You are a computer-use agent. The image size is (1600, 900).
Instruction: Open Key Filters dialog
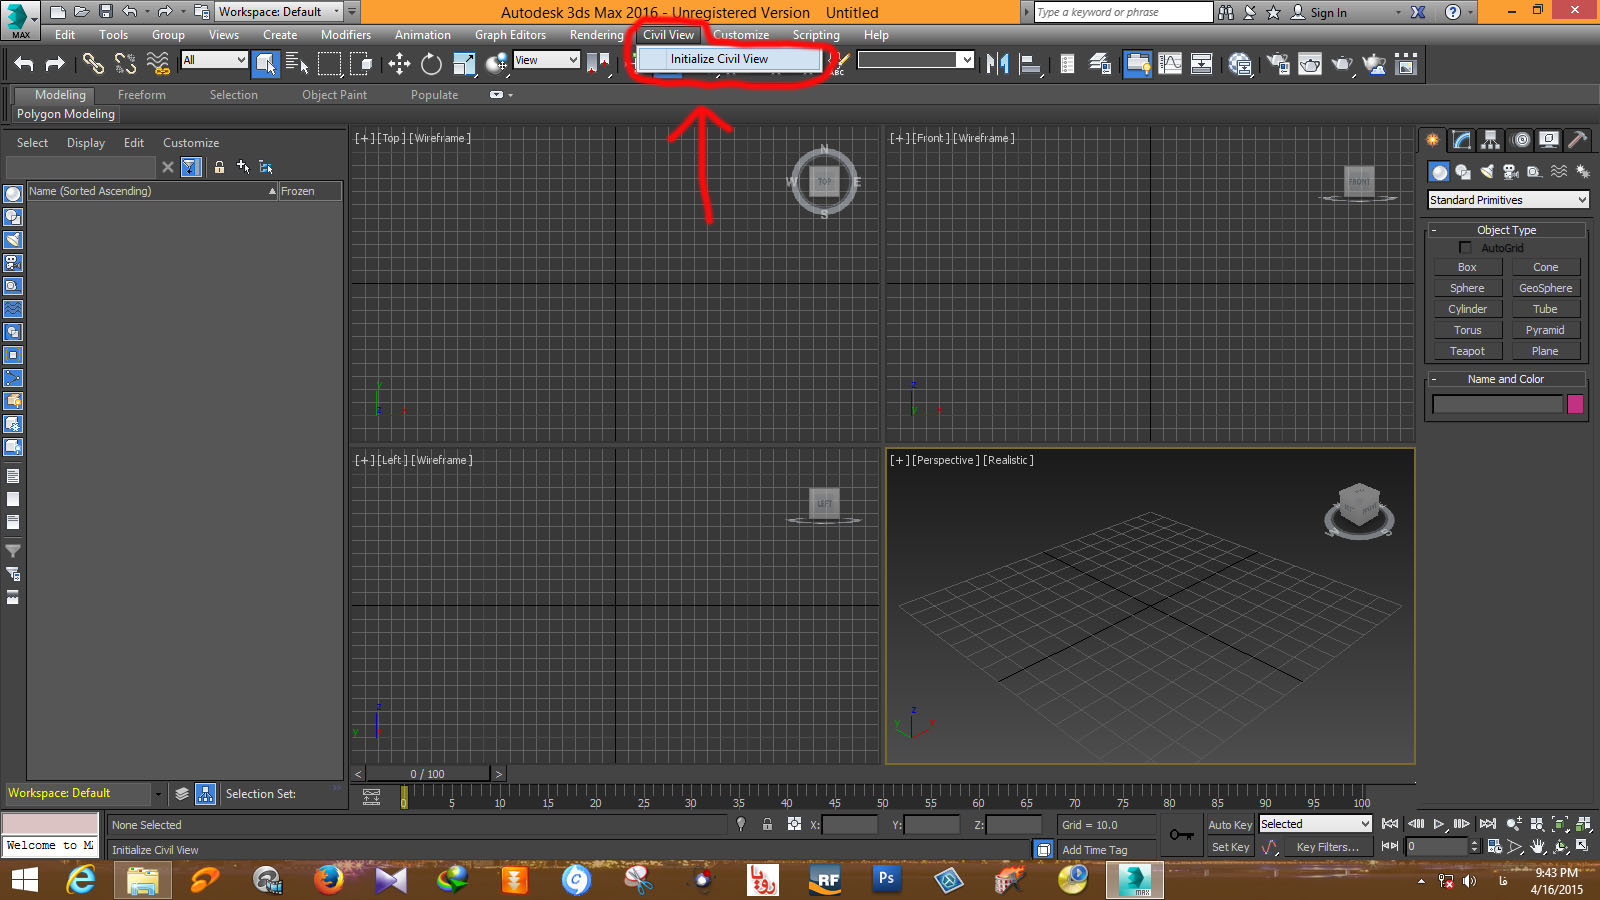coord(1327,847)
